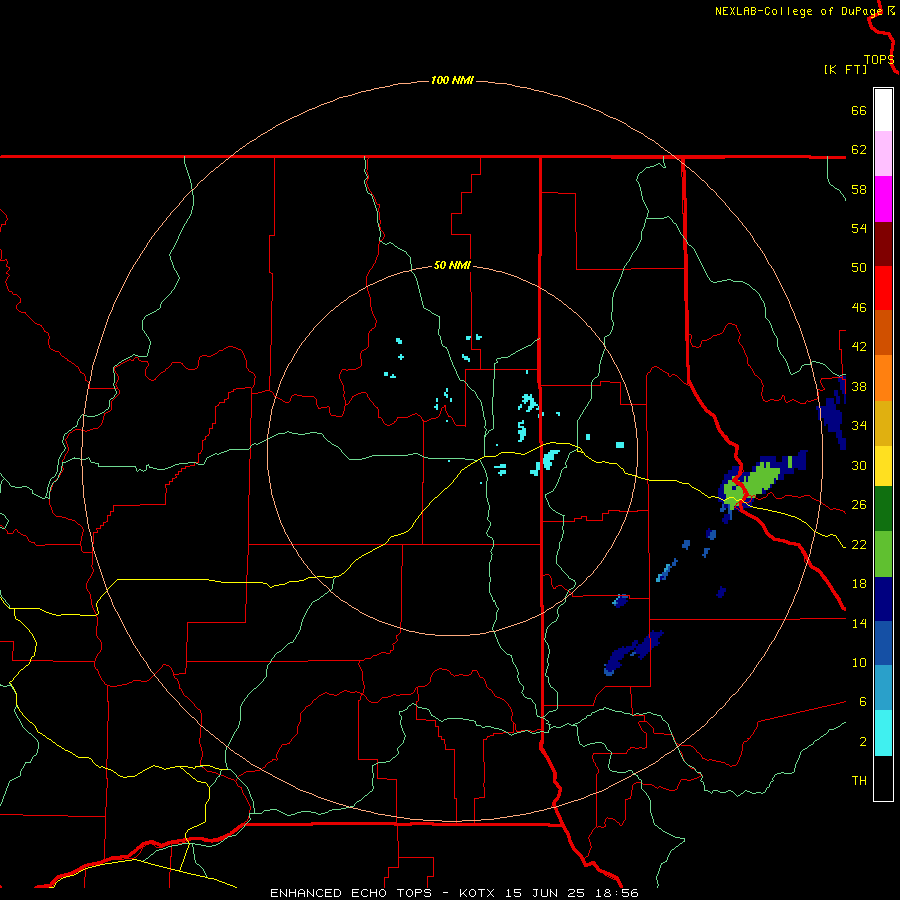This screenshot has width=900, height=900.
Task: Click the '50' legend value
Action: [x=859, y=268]
